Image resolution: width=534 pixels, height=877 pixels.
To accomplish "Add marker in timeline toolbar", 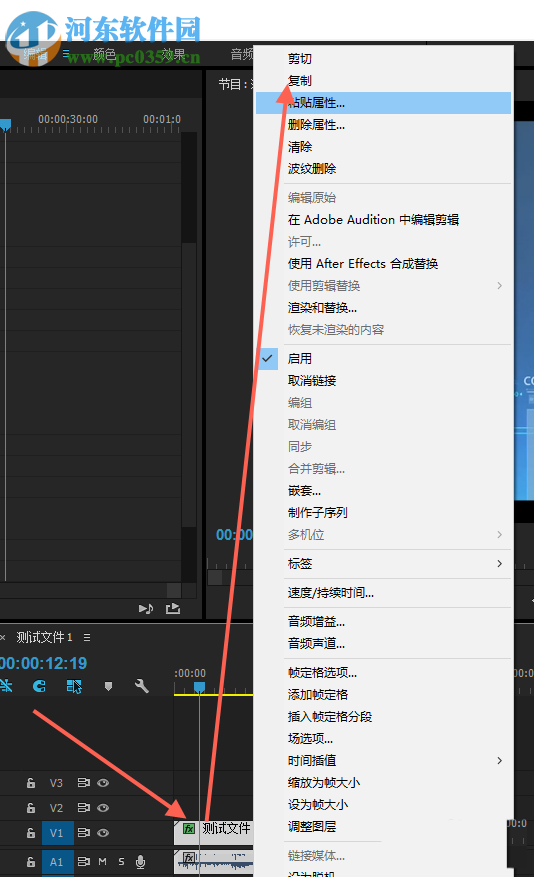I will pyautogui.click(x=108, y=686).
